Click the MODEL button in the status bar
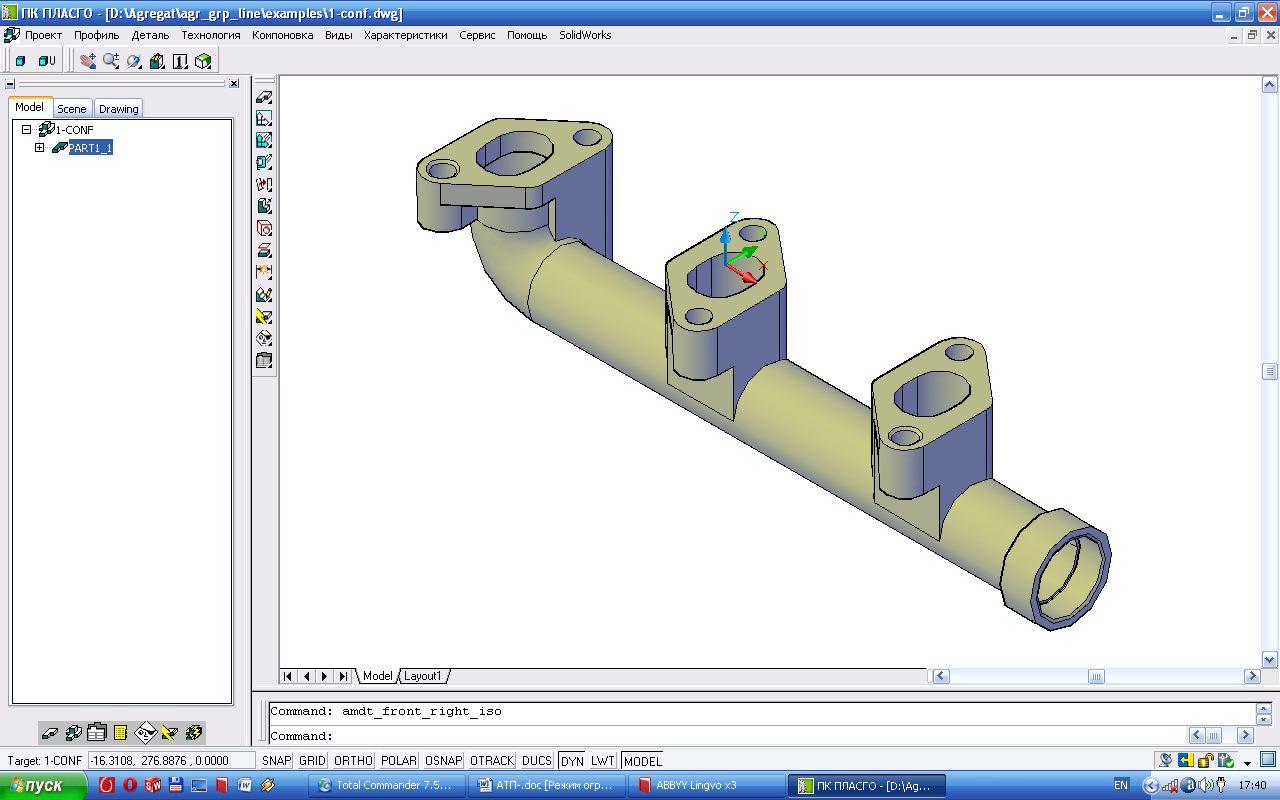This screenshot has width=1280, height=800. click(643, 761)
